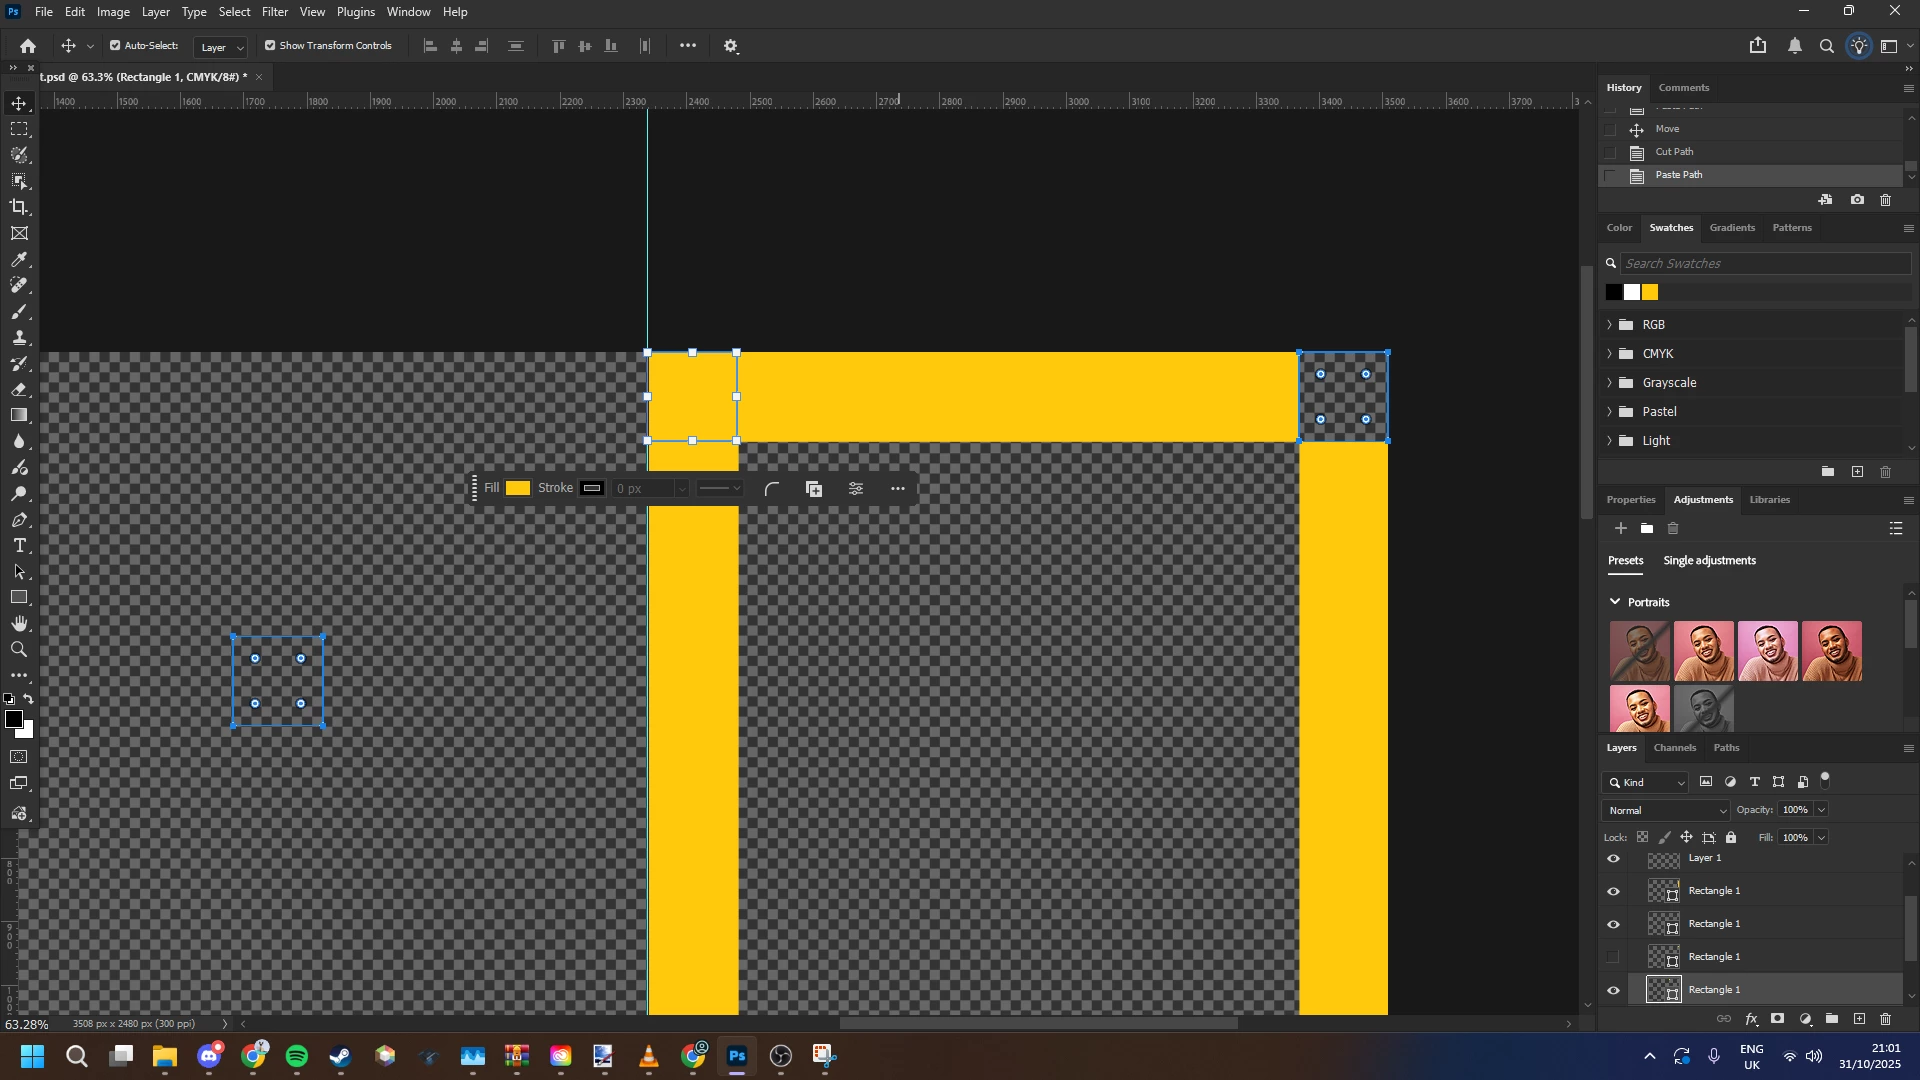Image resolution: width=1920 pixels, height=1080 pixels.
Task: Open the Filter menu
Action: (x=275, y=12)
